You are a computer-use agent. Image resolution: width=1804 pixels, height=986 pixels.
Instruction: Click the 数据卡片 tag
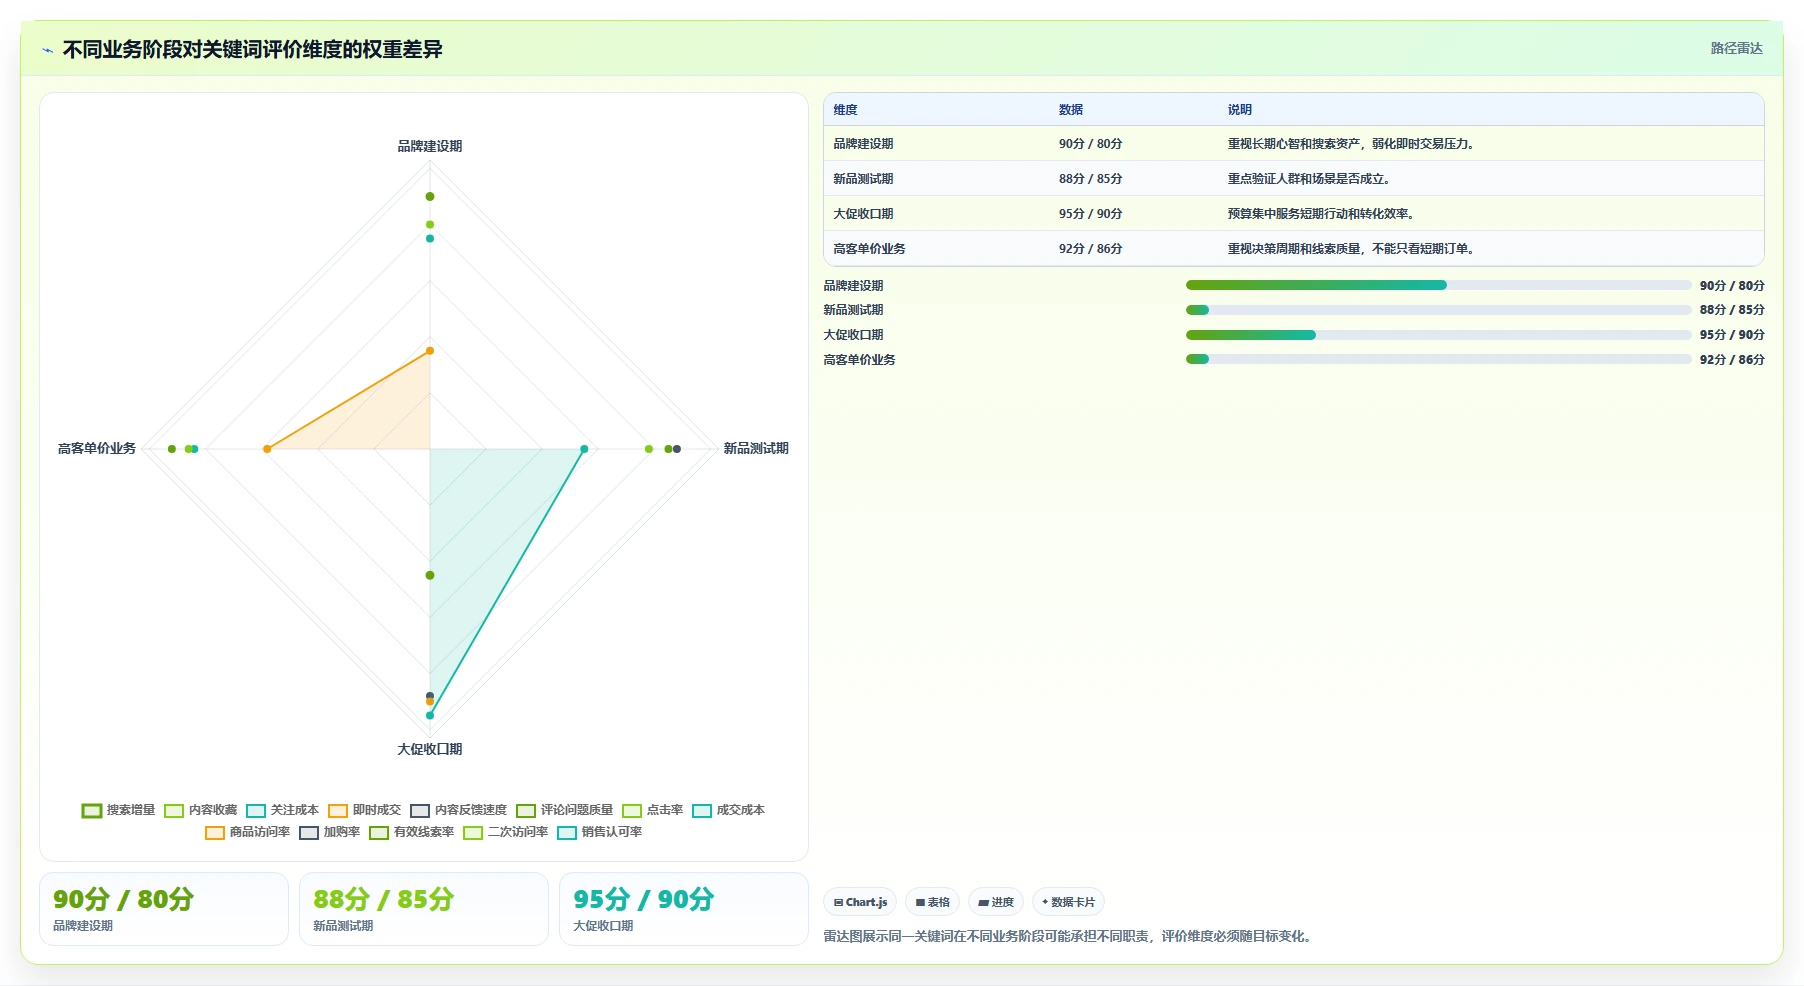(1068, 902)
